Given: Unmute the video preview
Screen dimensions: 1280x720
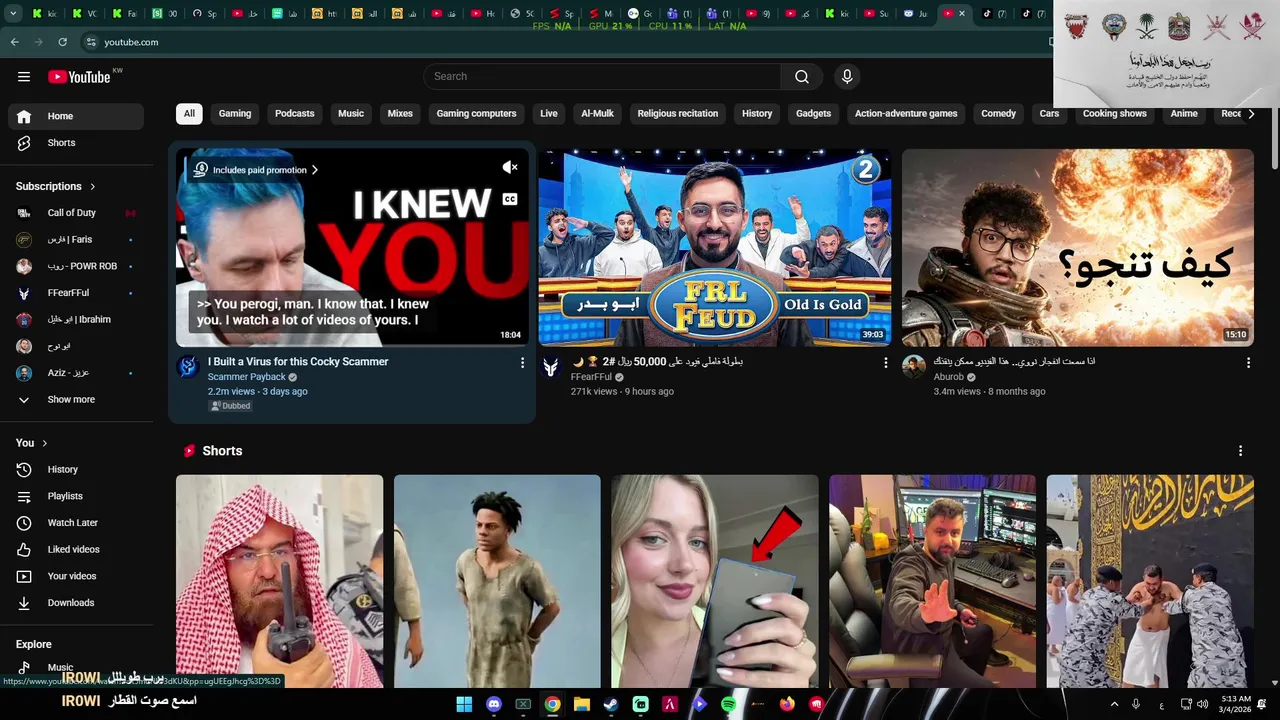Looking at the screenshot, I should pos(510,168).
